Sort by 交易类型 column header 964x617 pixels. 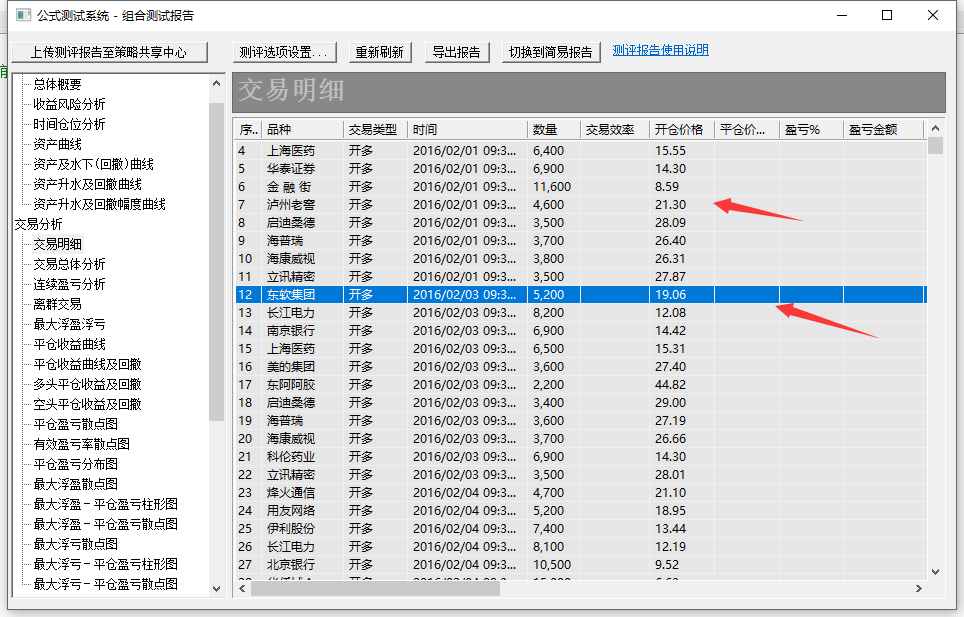click(375, 130)
